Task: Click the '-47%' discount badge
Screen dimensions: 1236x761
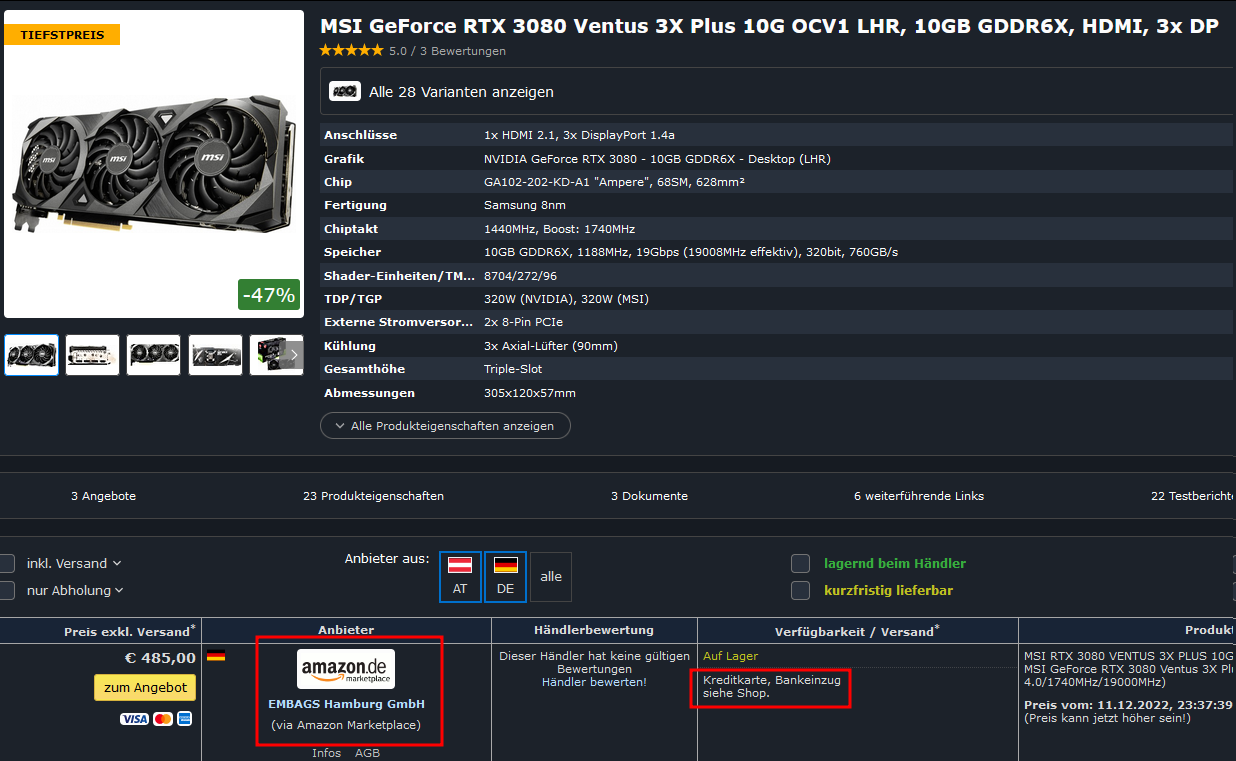Action: [x=269, y=295]
